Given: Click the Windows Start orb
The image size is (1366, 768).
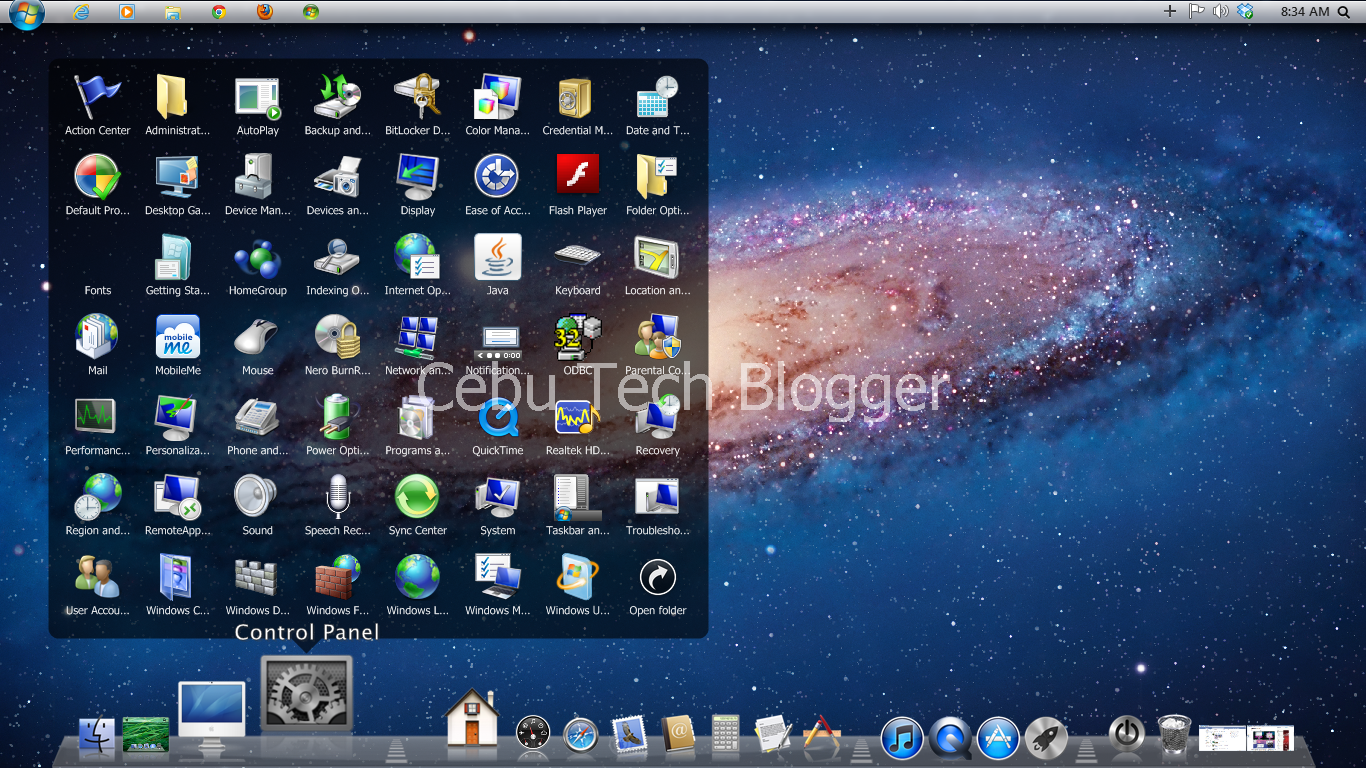Looking at the screenshot, I should [x=27, y=14].
